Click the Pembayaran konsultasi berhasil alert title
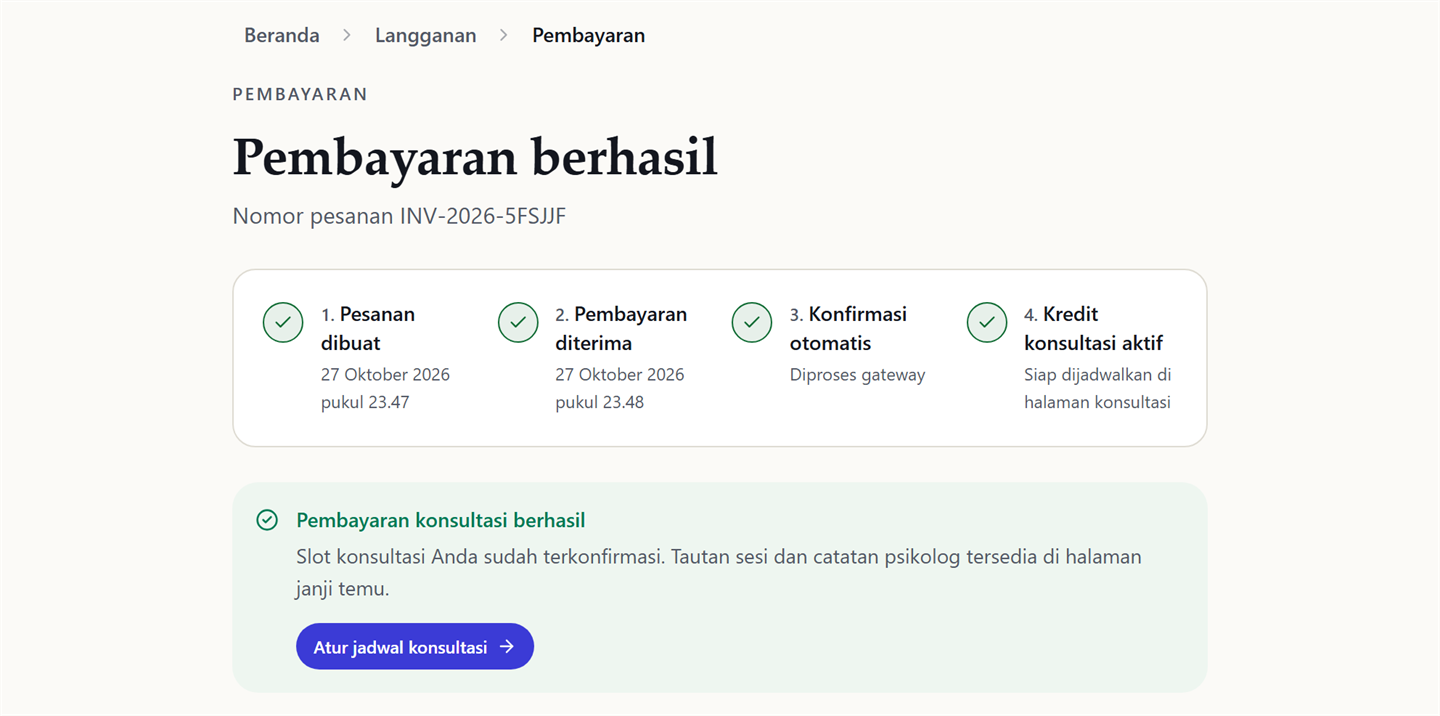Viewport: 1440px width, 716px height. [441, 520]
